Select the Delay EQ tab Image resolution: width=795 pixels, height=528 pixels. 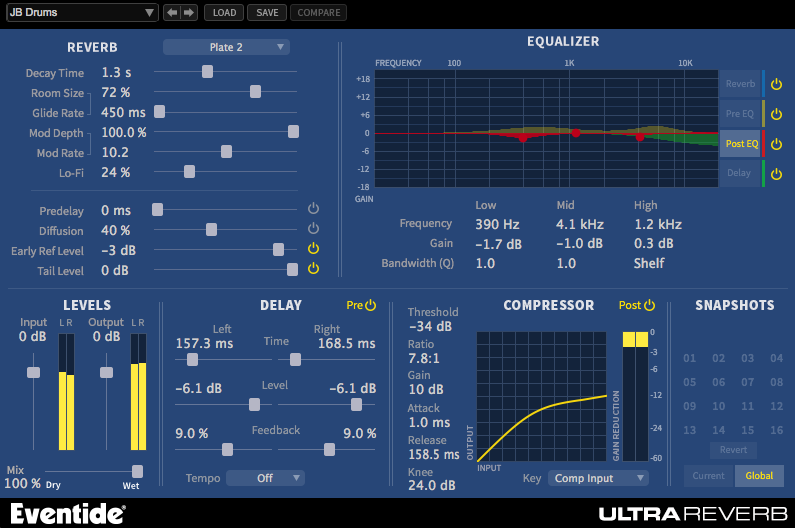[x=740, y=174]
